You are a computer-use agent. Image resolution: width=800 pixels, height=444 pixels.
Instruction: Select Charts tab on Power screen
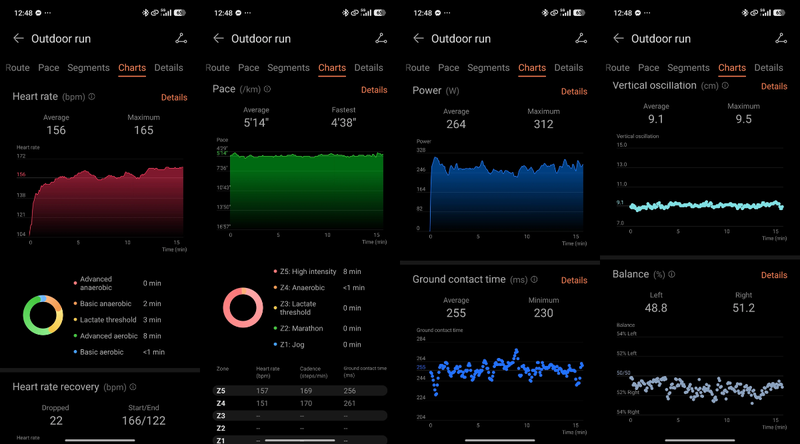(532, 68)
